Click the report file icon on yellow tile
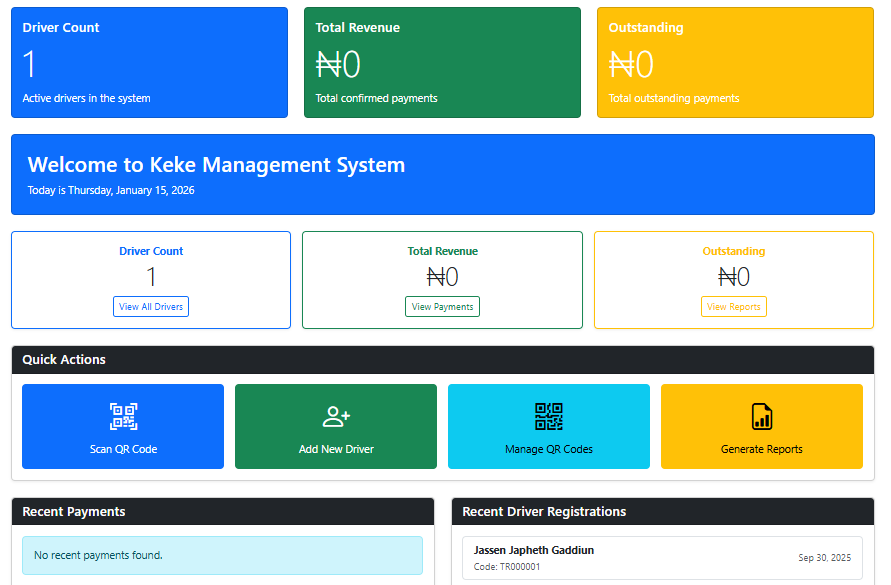Image resolution: width=891 pixels, height=585 pixels. click(x=761, y=416)
